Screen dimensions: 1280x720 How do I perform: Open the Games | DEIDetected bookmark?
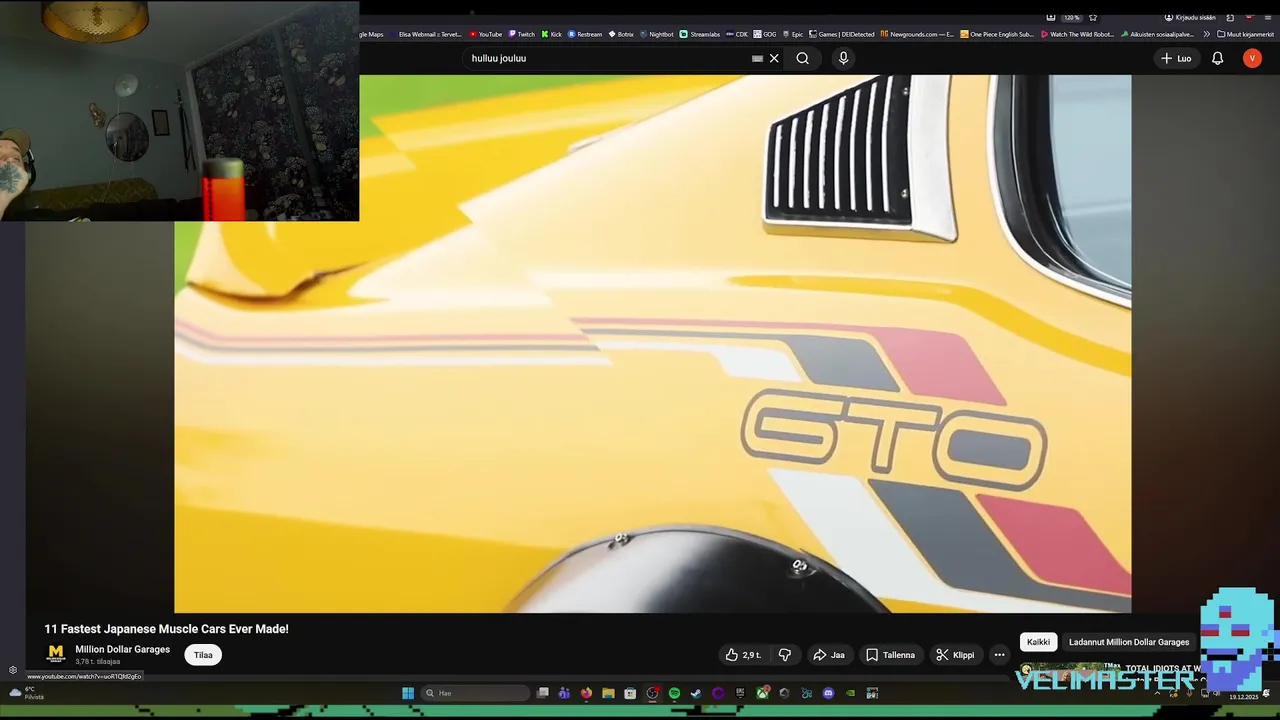[x=841, y=34]
